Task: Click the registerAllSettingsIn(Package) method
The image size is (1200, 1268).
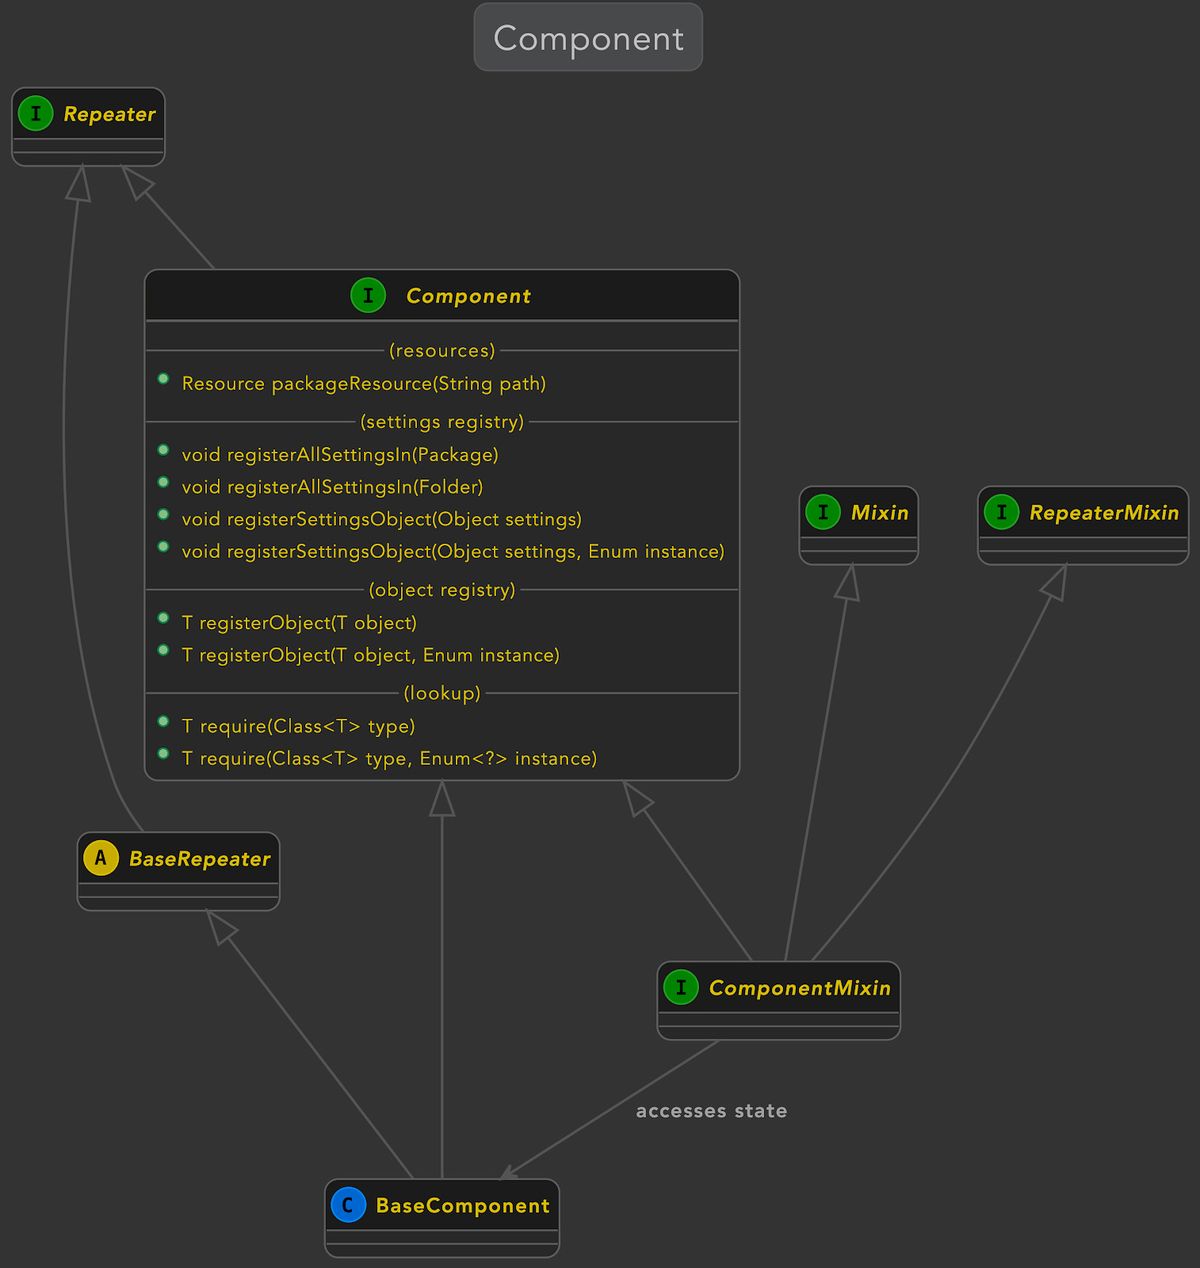Action: [340, 454]
